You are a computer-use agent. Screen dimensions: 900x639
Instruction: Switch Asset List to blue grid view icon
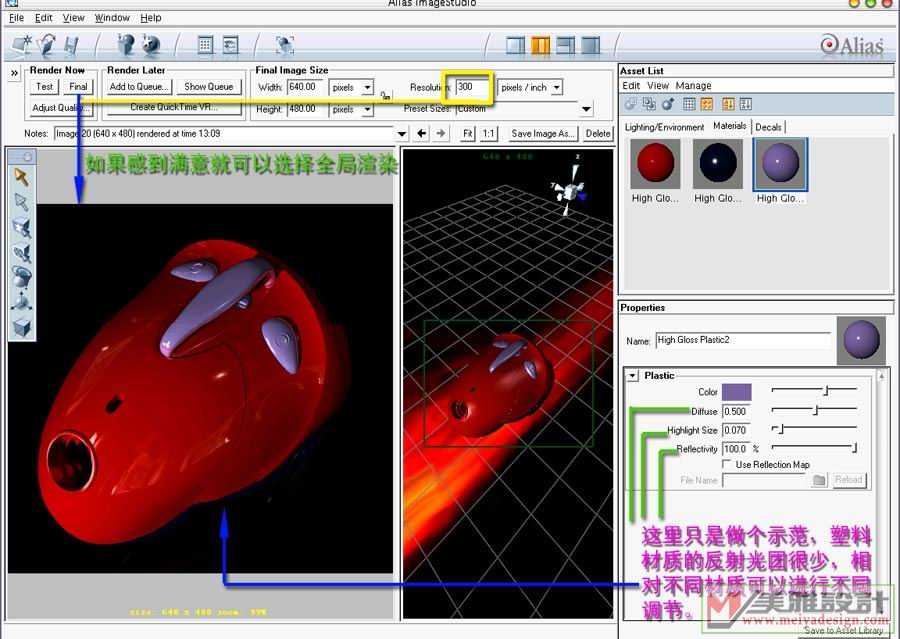[689, 104]
